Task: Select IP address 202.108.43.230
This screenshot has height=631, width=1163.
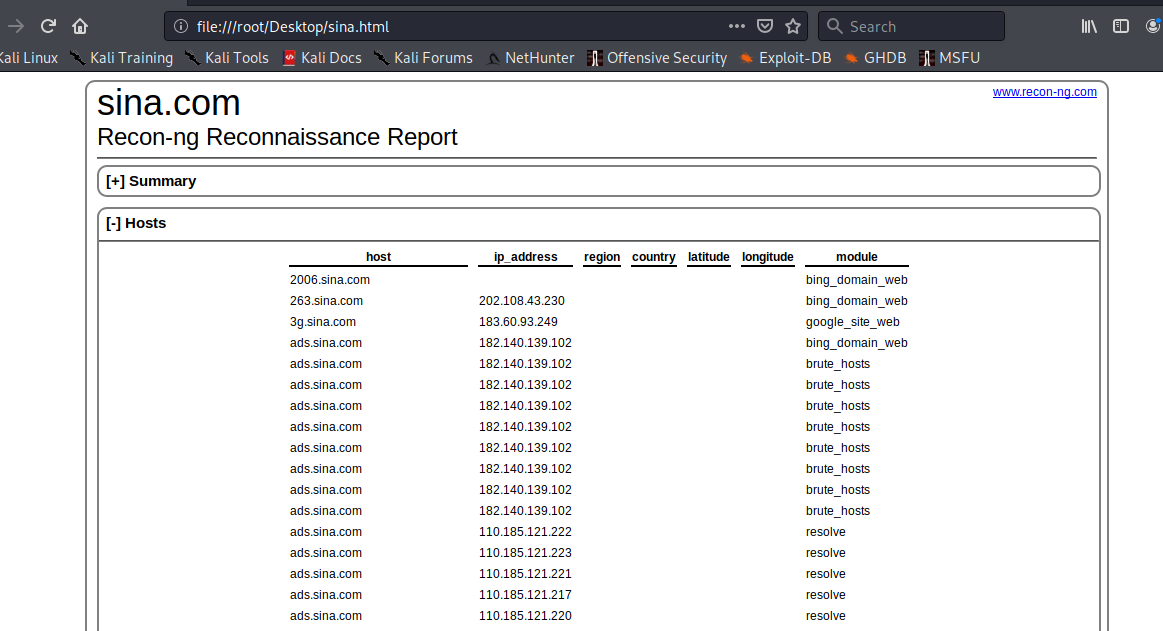Action: 521,301
